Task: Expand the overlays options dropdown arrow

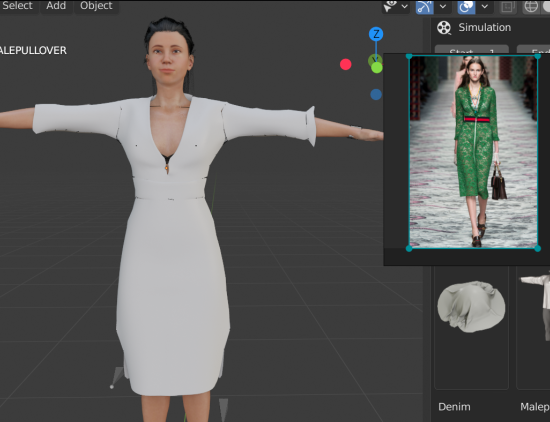Action: [x=484, y=6]
